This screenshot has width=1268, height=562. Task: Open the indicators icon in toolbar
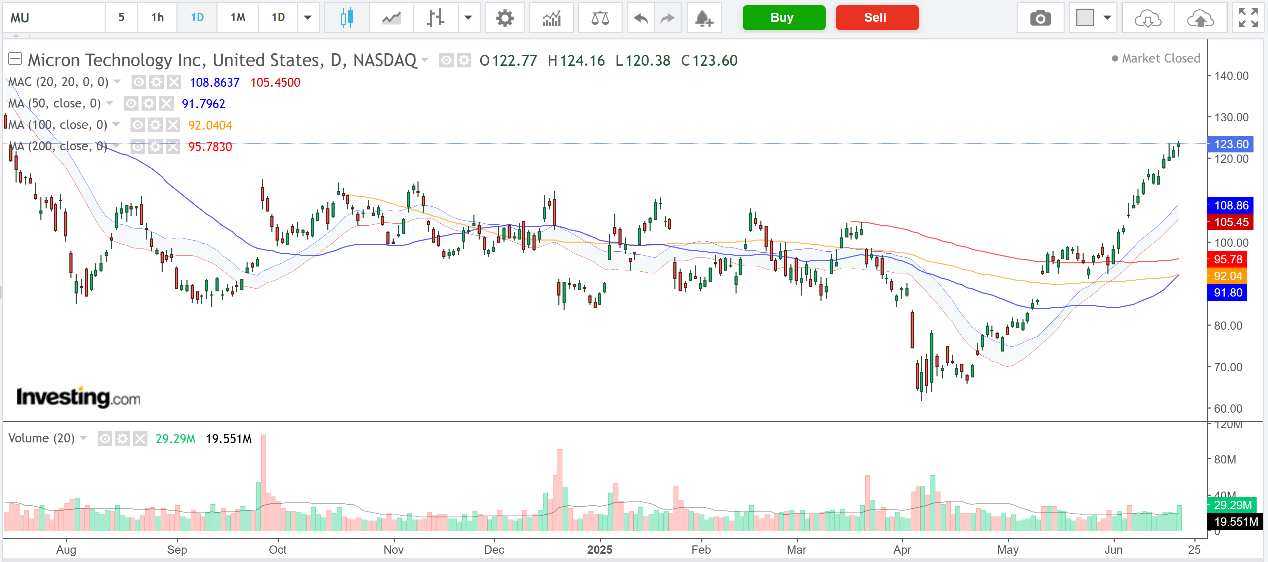tap(551, 18)
